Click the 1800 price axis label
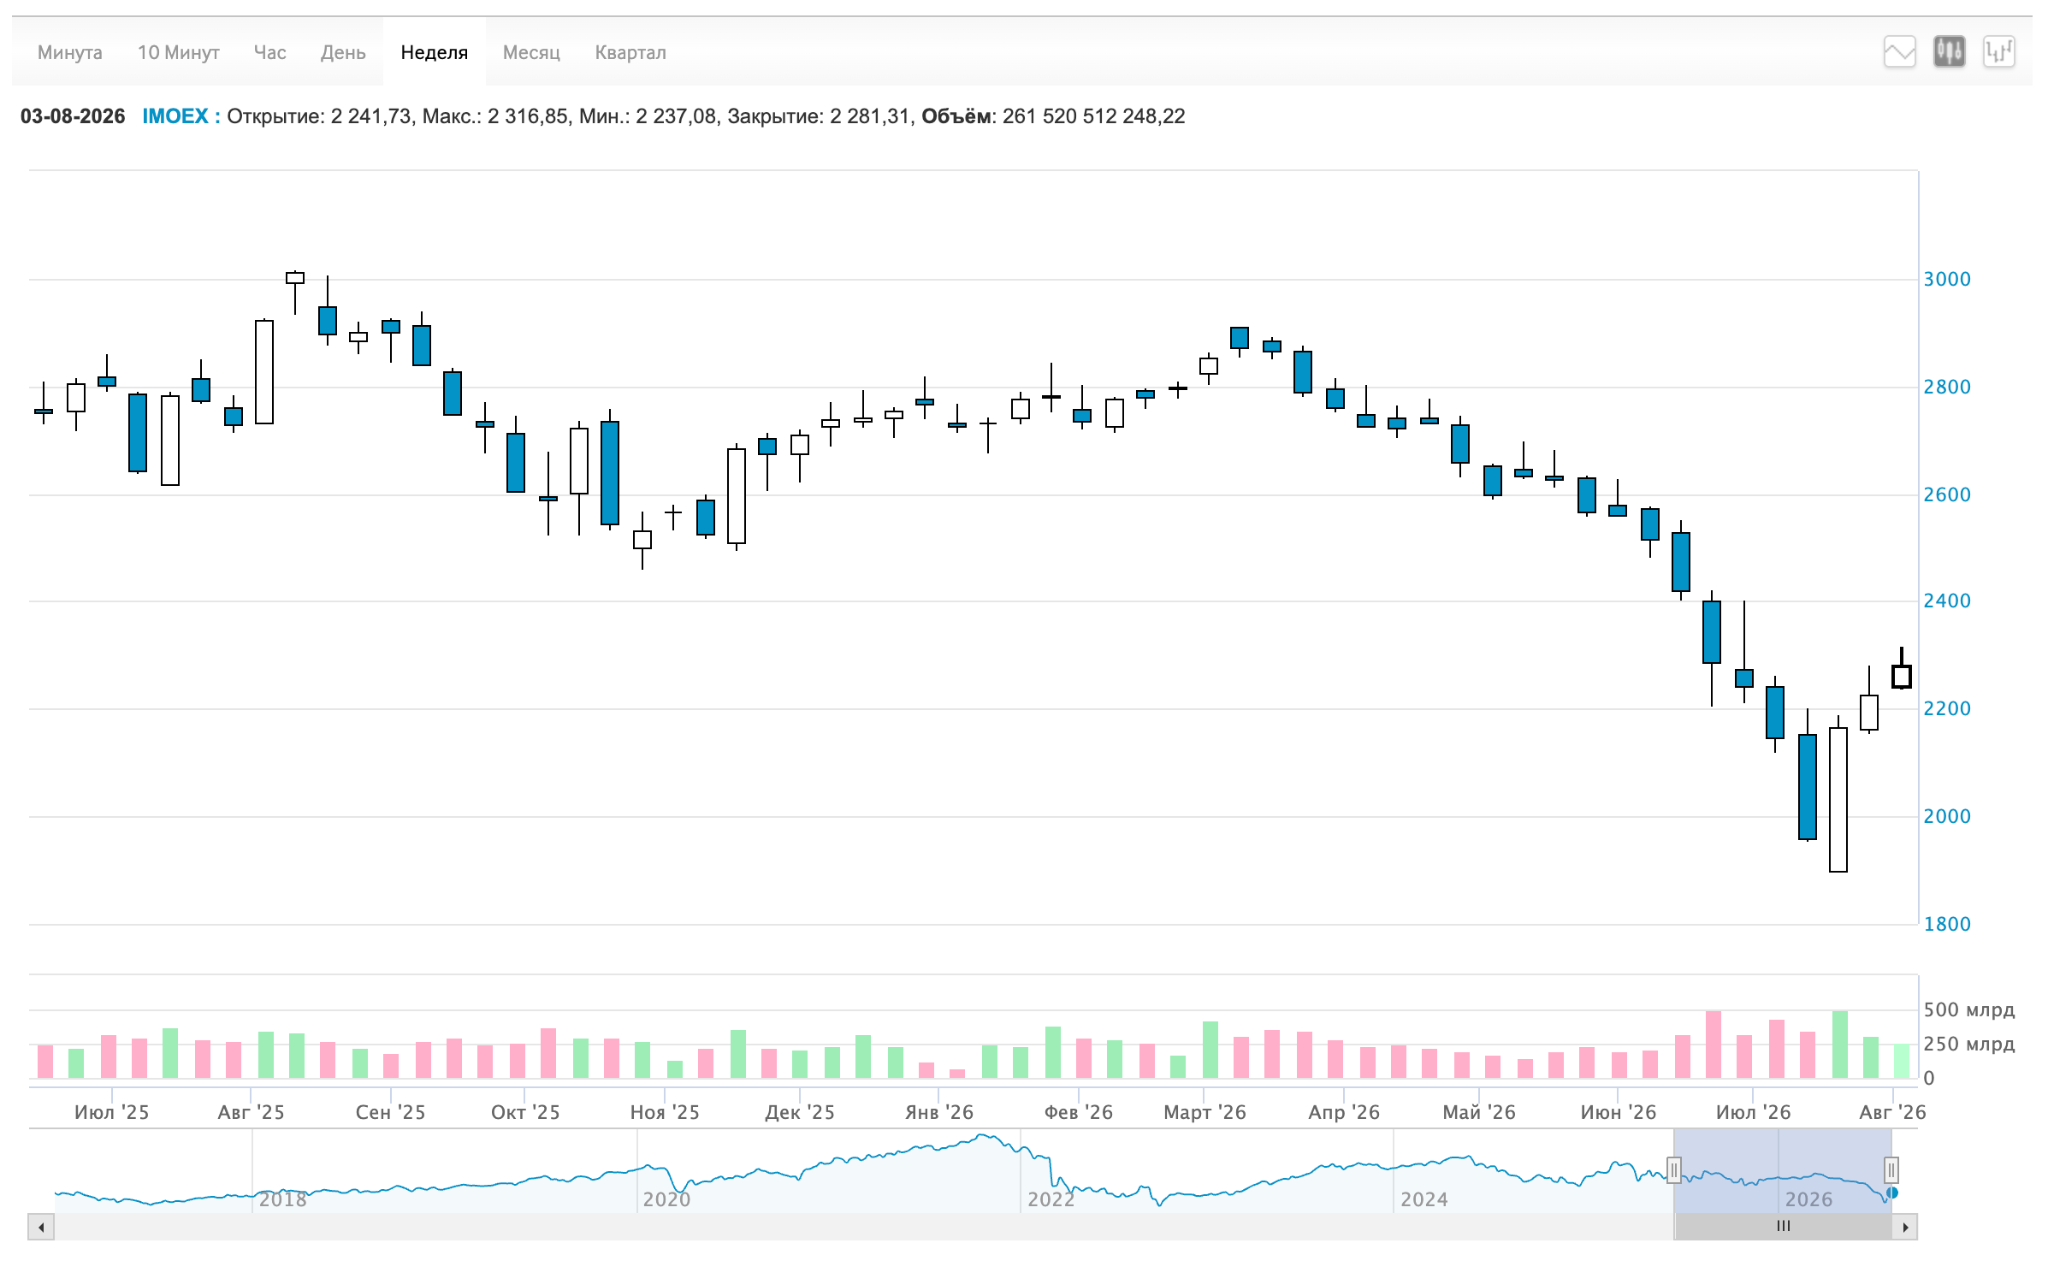The width and height of the screenshot is (2048, 1263). (x=1947, y=925)
